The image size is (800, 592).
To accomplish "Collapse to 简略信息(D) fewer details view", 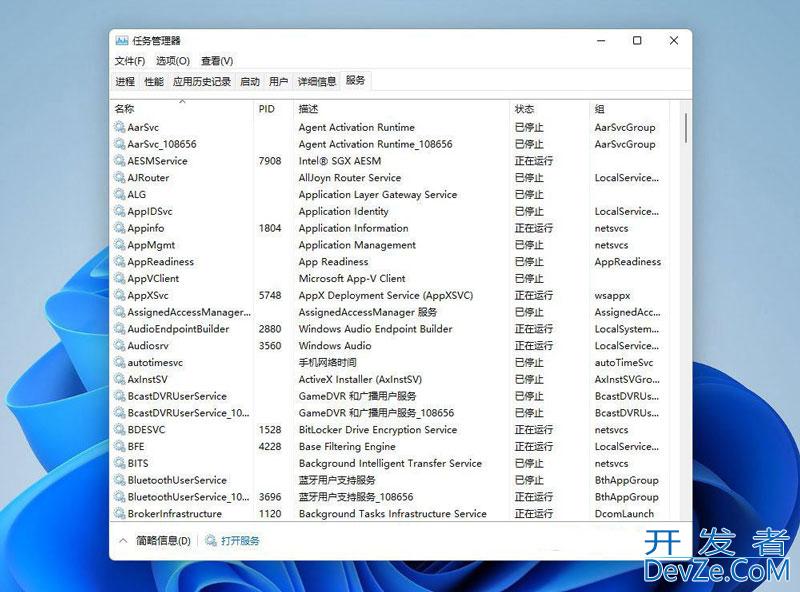I will (x=155, y=540).
